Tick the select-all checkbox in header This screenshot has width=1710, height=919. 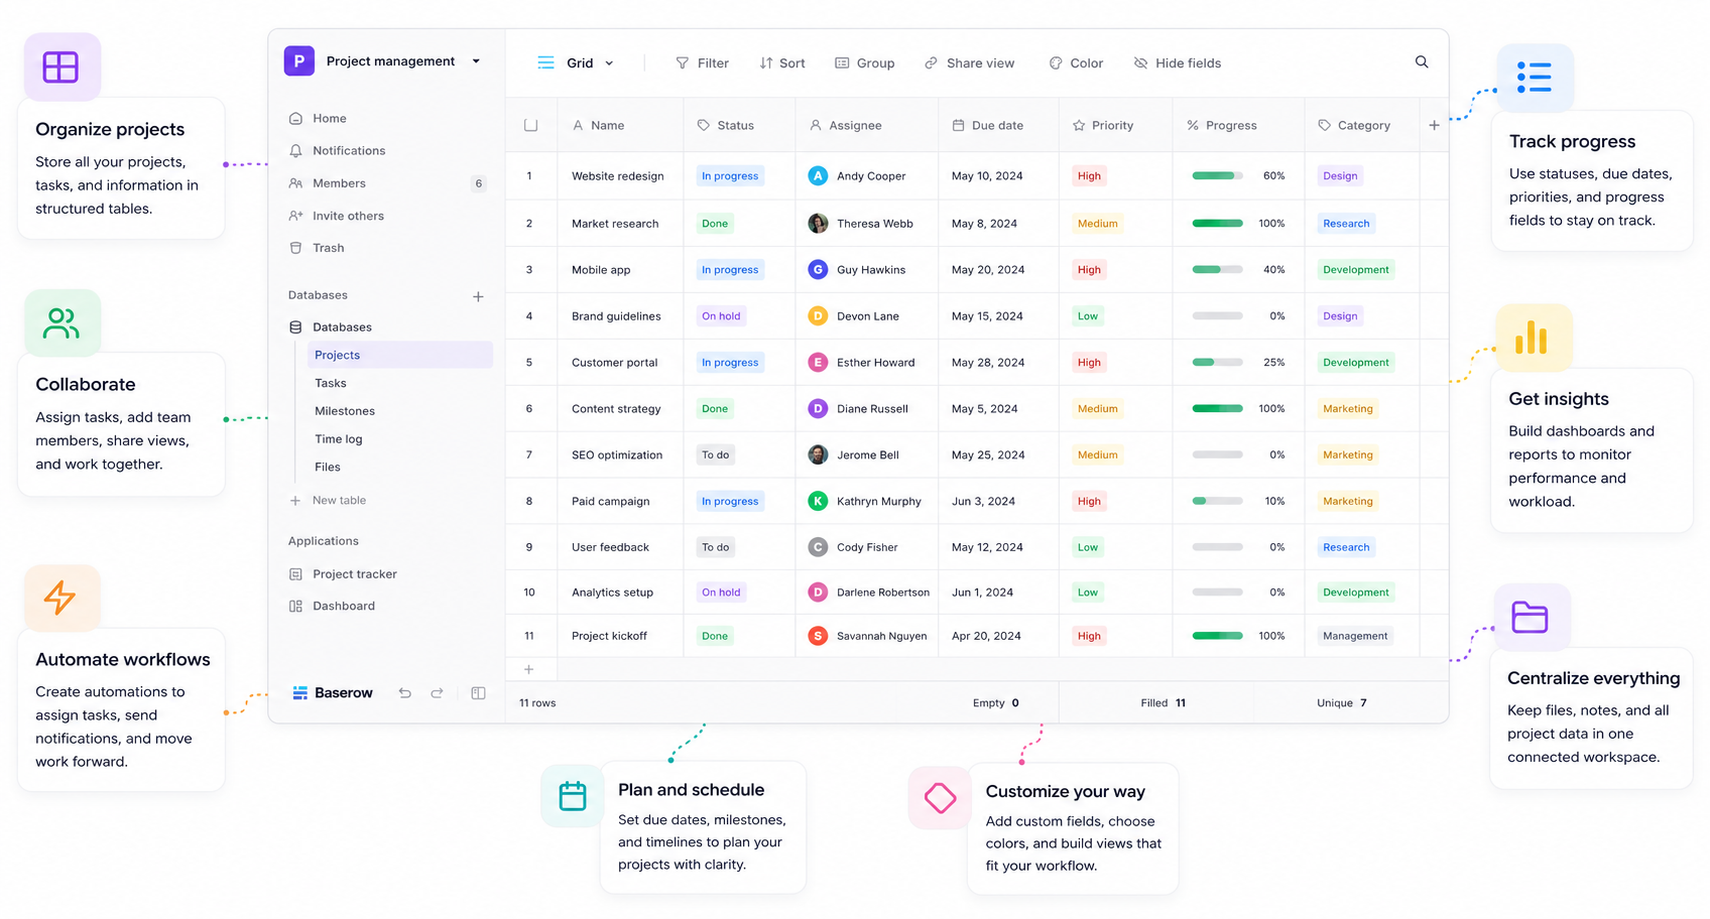[x=531, y=125]
